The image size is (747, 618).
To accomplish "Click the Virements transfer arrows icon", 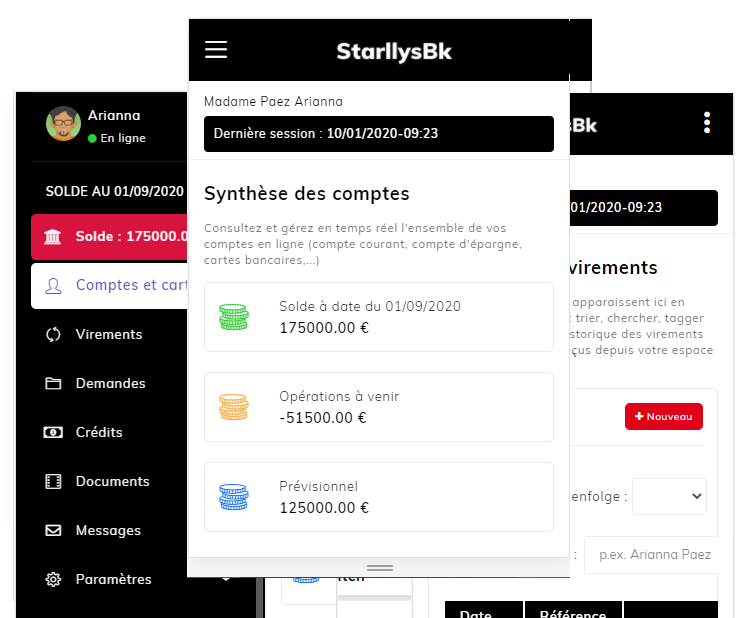I will [x=54, y=335].
